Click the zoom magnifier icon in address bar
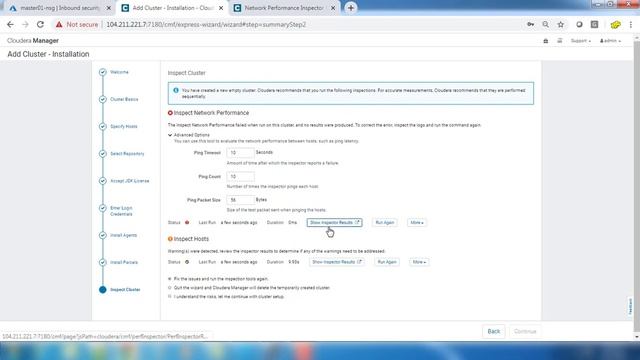 click(545, 24)
